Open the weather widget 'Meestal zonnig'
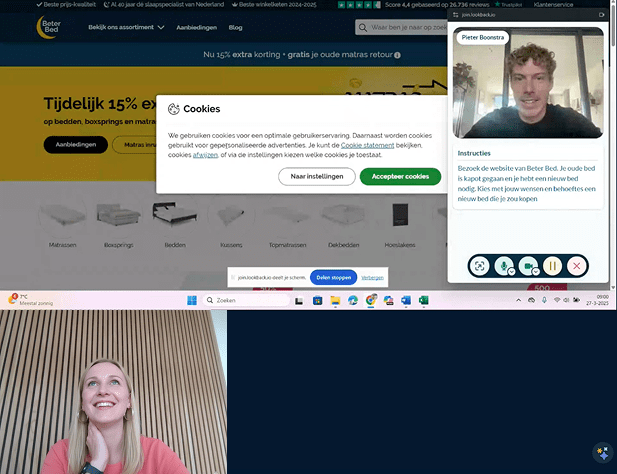 [x=30, y=300]
